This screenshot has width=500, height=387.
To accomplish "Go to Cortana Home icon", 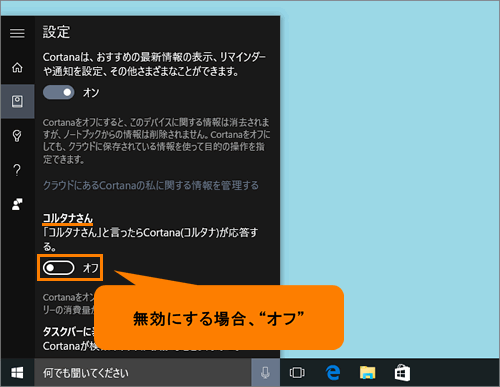I will (x=17, y=67).
